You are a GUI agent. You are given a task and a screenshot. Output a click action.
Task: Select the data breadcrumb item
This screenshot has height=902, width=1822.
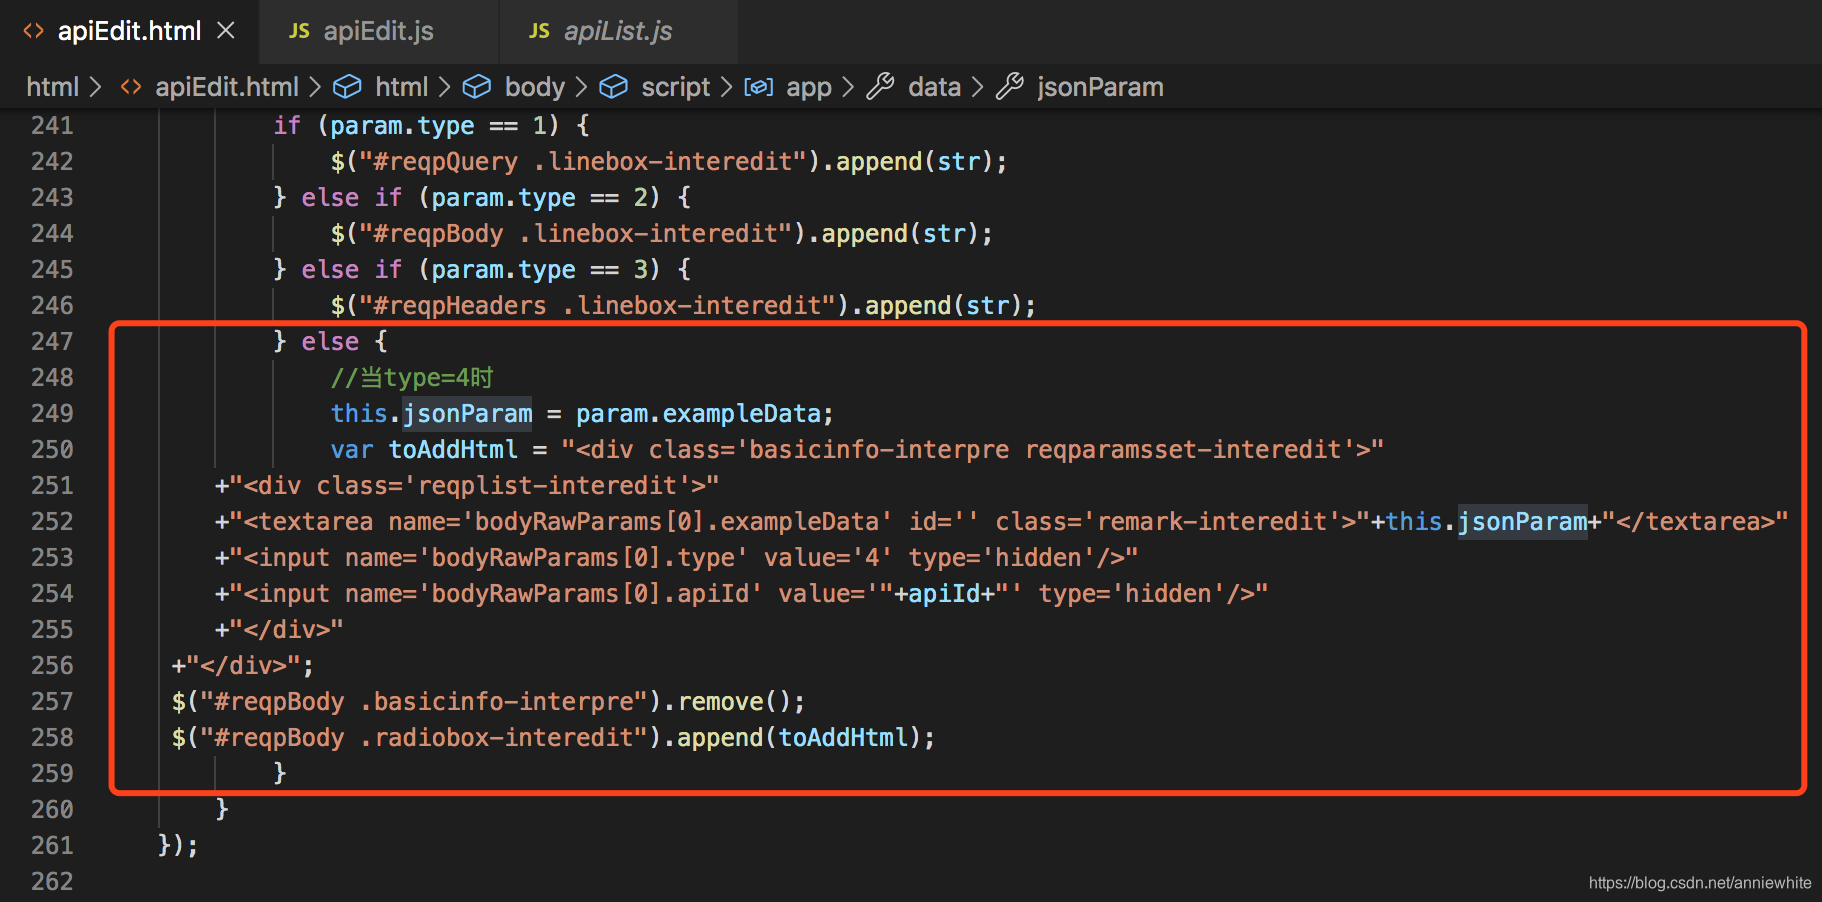pyautogui.click(x=935, y=87)
